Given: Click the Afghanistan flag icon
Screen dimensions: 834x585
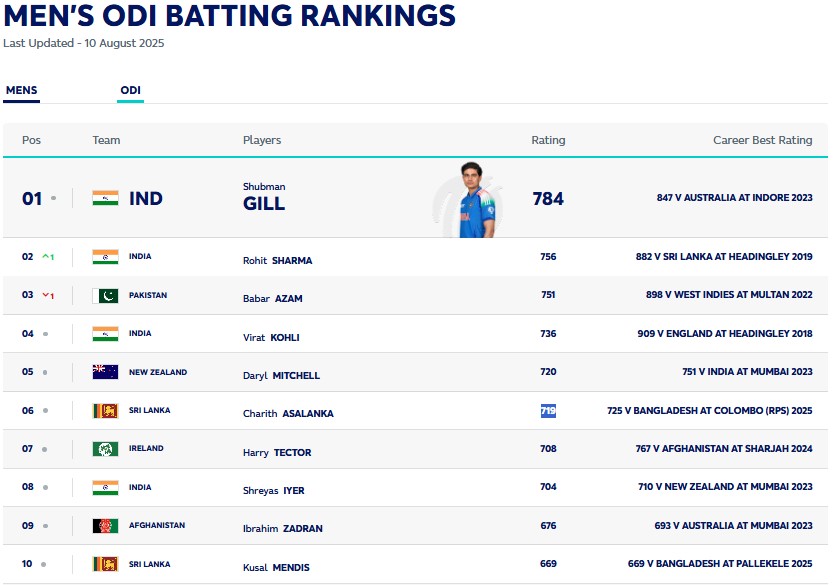Looking at the screenshot, I should 105,526.
